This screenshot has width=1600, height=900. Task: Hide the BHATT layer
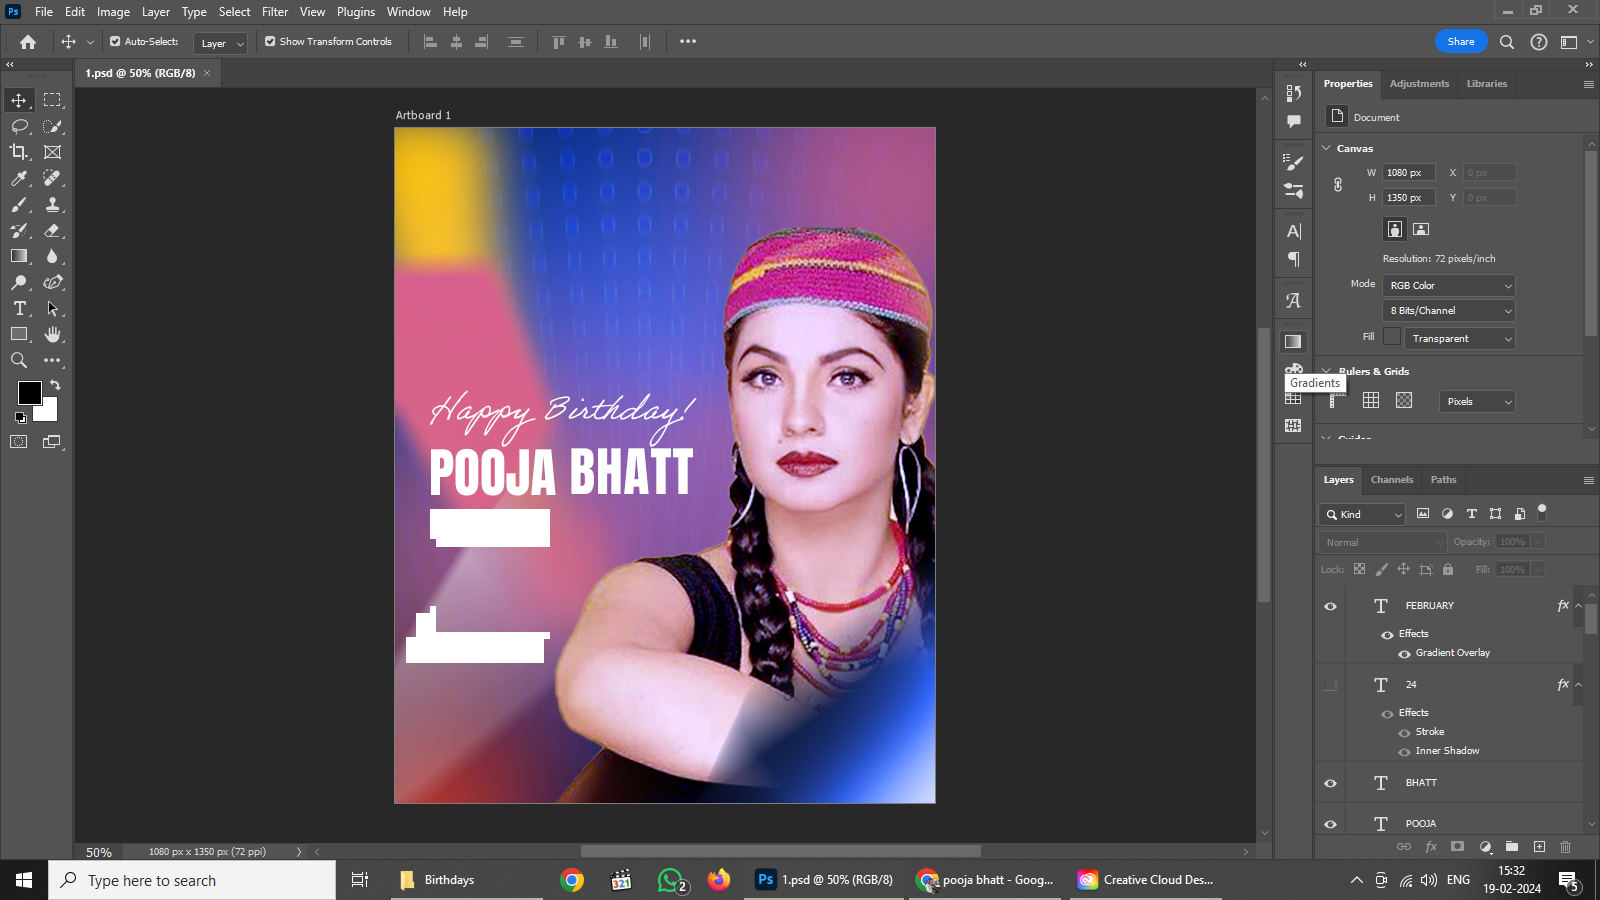(x=1330, y=783)
